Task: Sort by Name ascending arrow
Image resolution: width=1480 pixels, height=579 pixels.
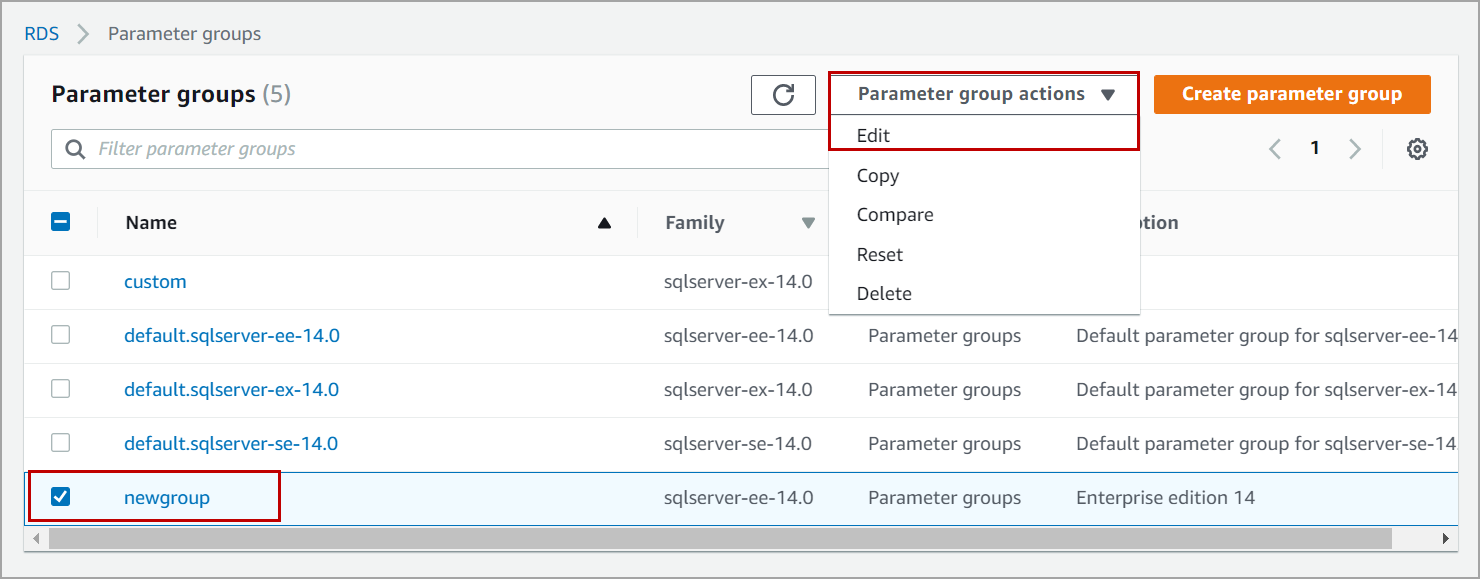Action: [604, 223]
